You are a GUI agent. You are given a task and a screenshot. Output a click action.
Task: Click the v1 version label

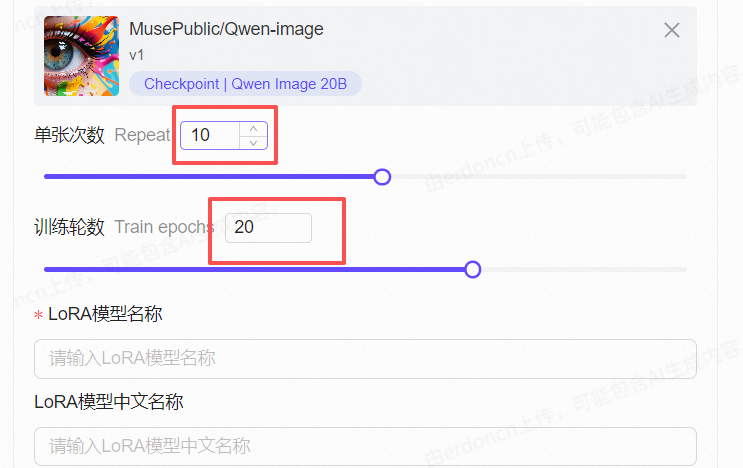pyautogui.click(x=136, y=55)
